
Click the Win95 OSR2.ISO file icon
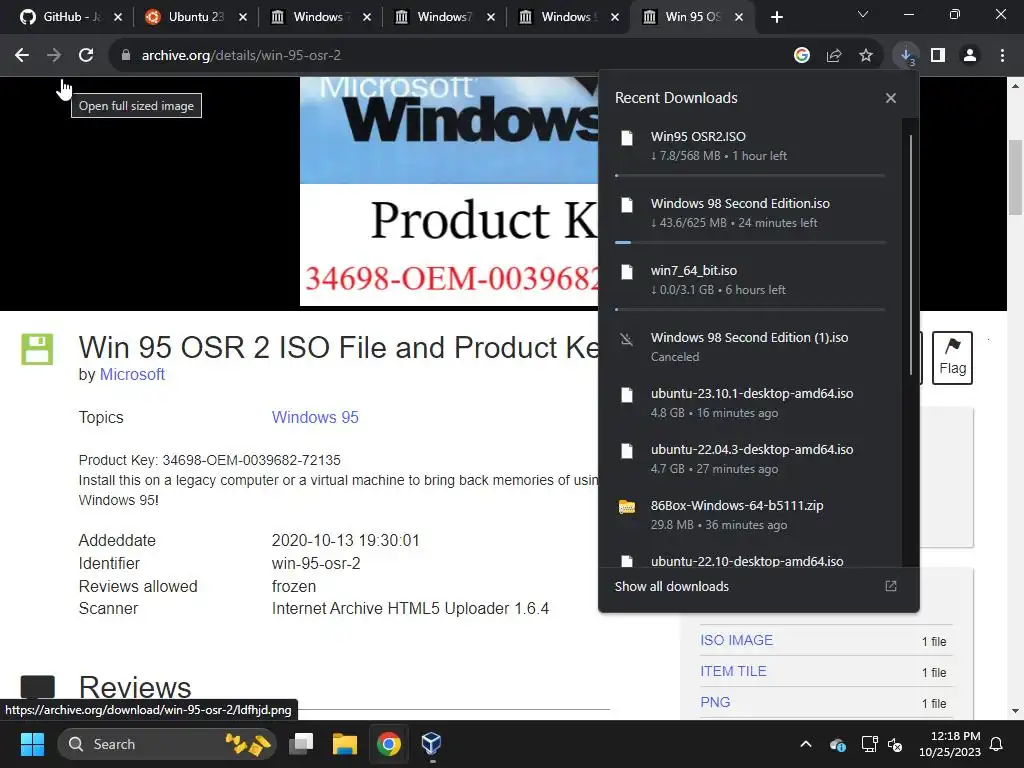627,138
